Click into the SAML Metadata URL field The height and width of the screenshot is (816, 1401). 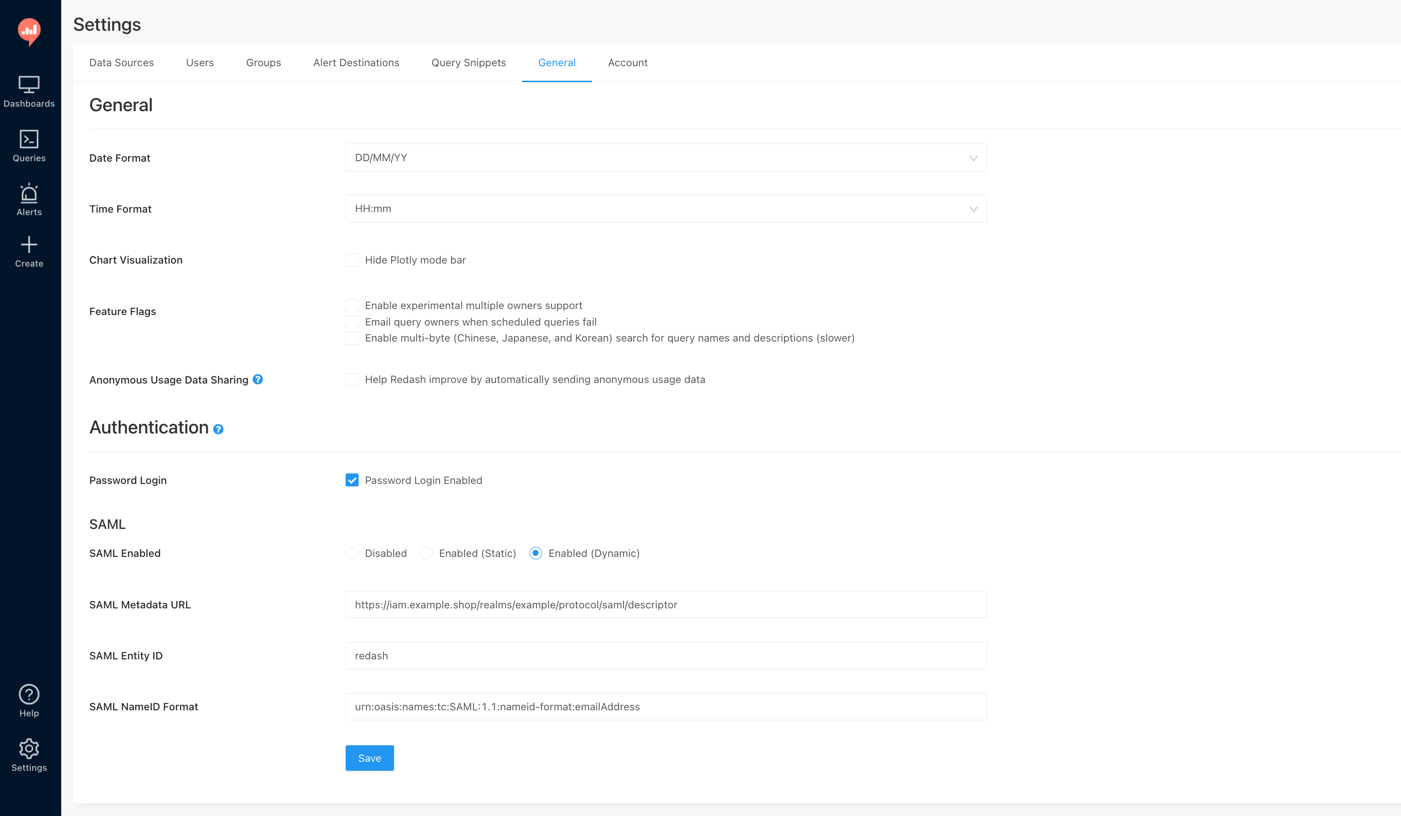click(x=666, y=605)
